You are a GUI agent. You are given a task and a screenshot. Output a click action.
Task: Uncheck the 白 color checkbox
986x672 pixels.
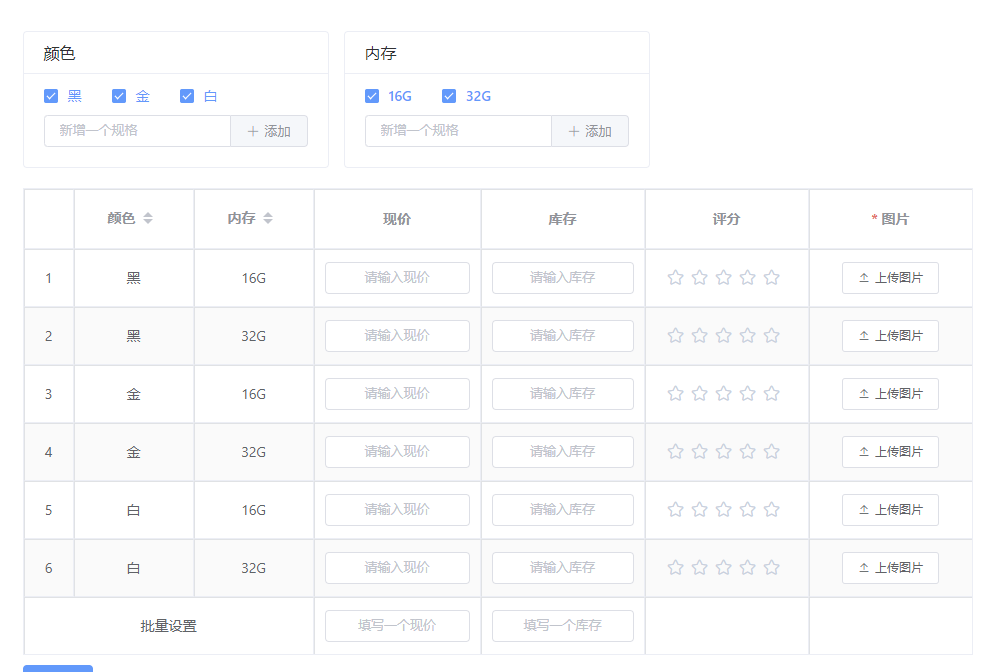[187, 96]
